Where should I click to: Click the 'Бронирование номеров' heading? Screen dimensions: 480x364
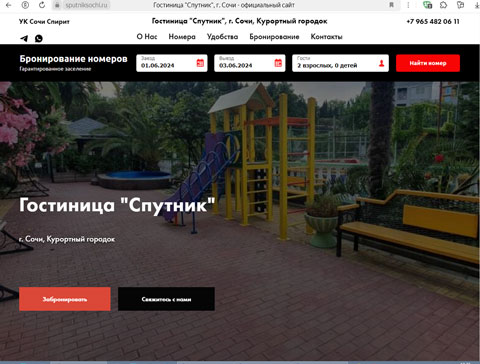(x=73, y=59)
